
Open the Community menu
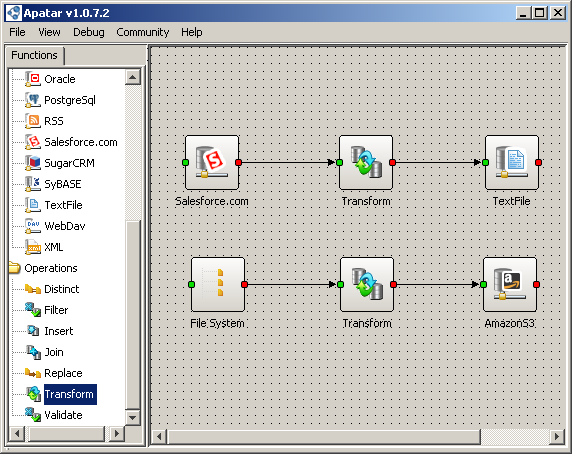coord(143,32)
